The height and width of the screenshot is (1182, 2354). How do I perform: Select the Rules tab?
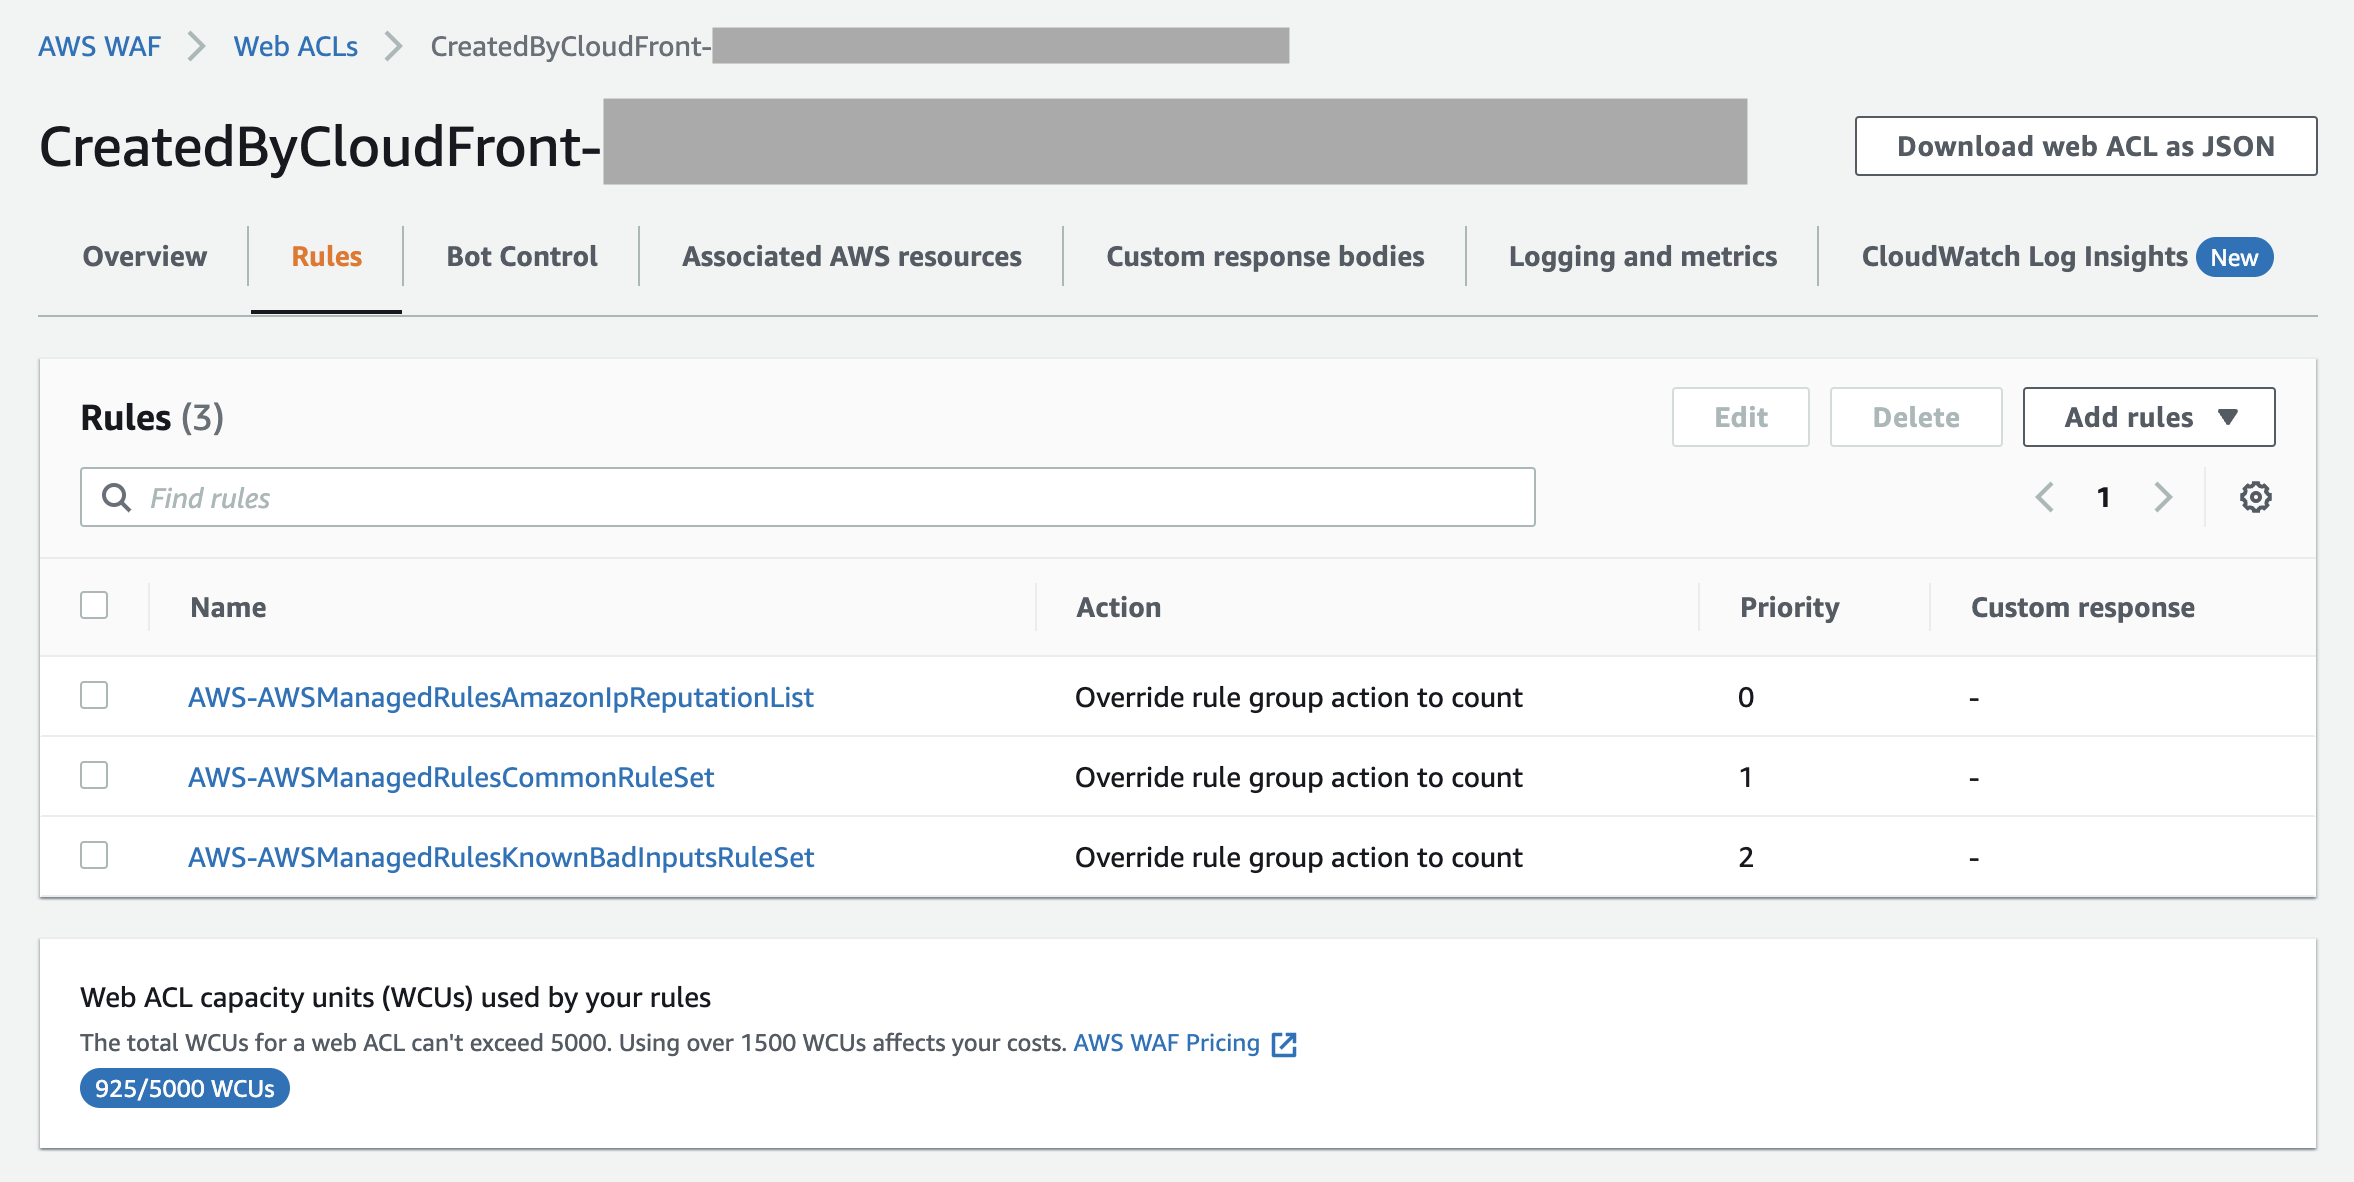[326, 257]
